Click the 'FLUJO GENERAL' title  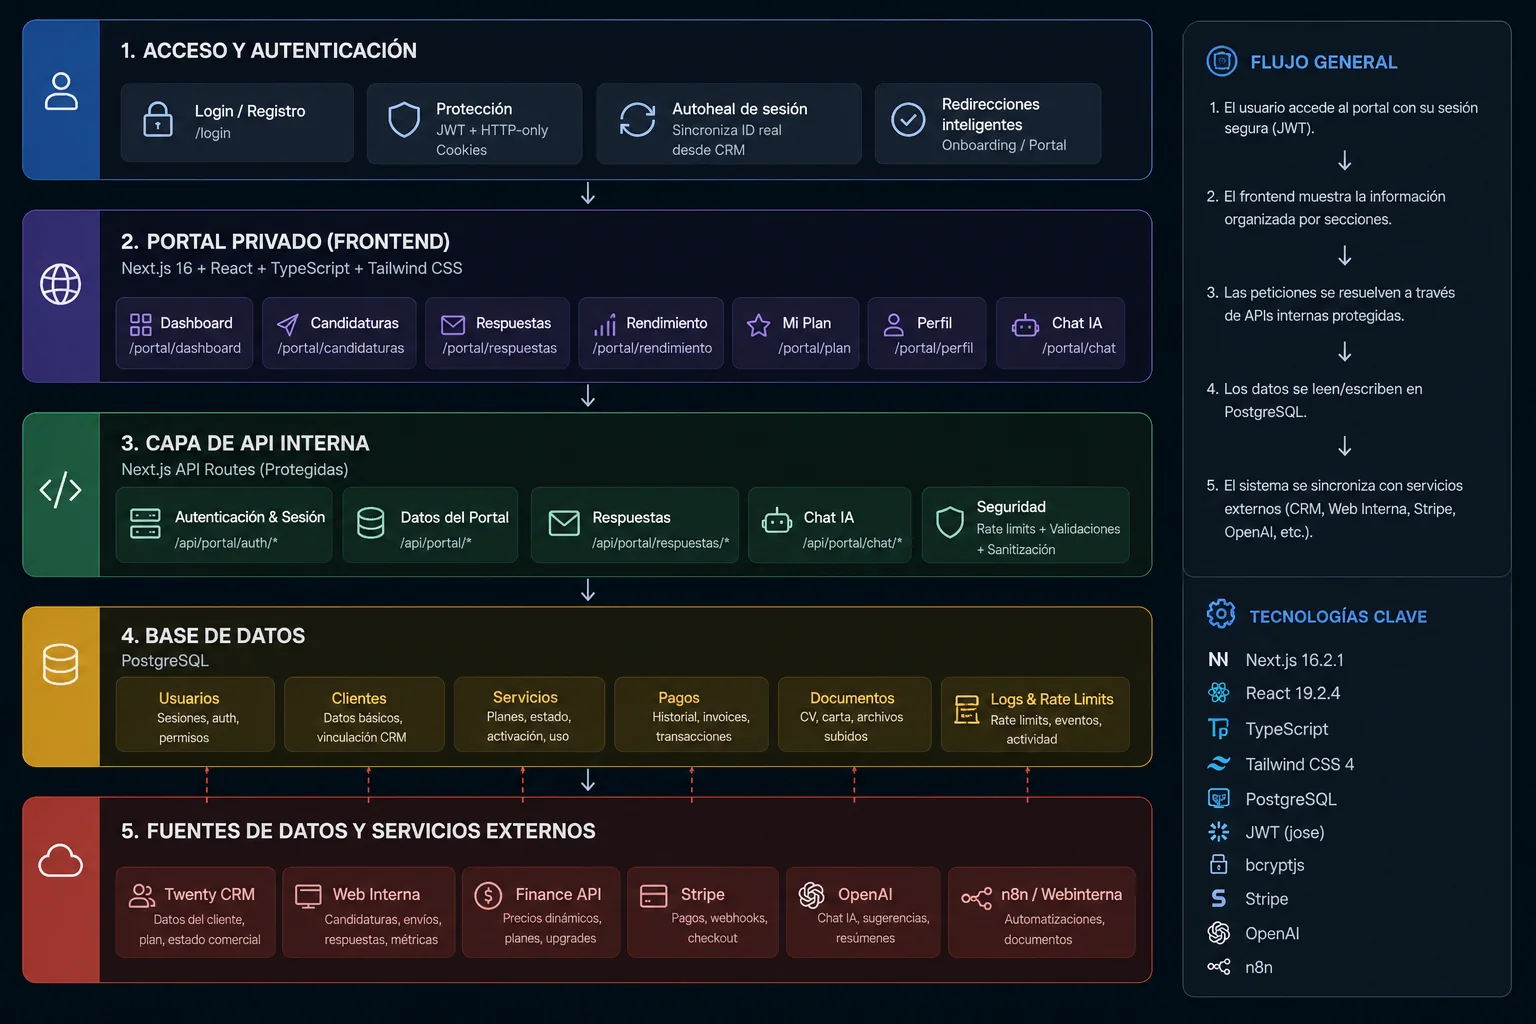click(1324, 62)
